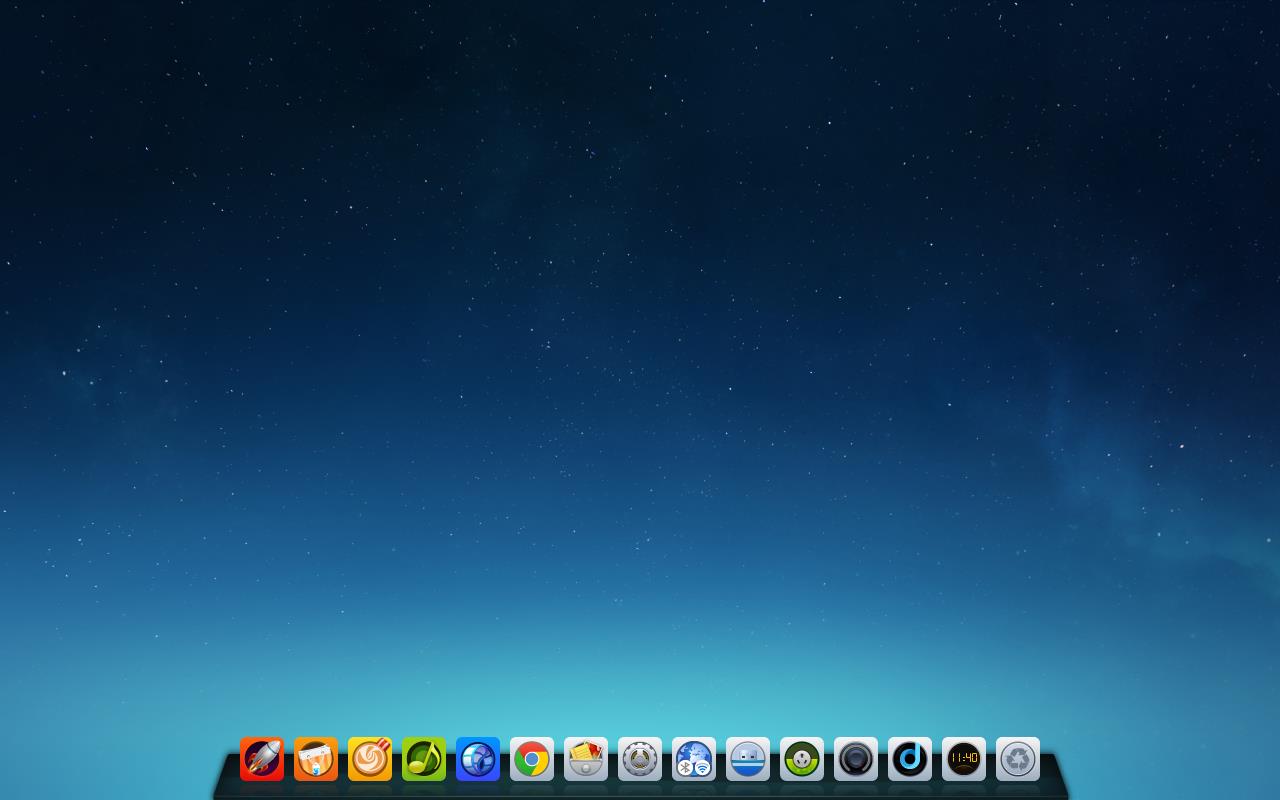1280x800 pixels.
Task: Open network Bluetooth and Wi-Fi applet
Action: 694,759
